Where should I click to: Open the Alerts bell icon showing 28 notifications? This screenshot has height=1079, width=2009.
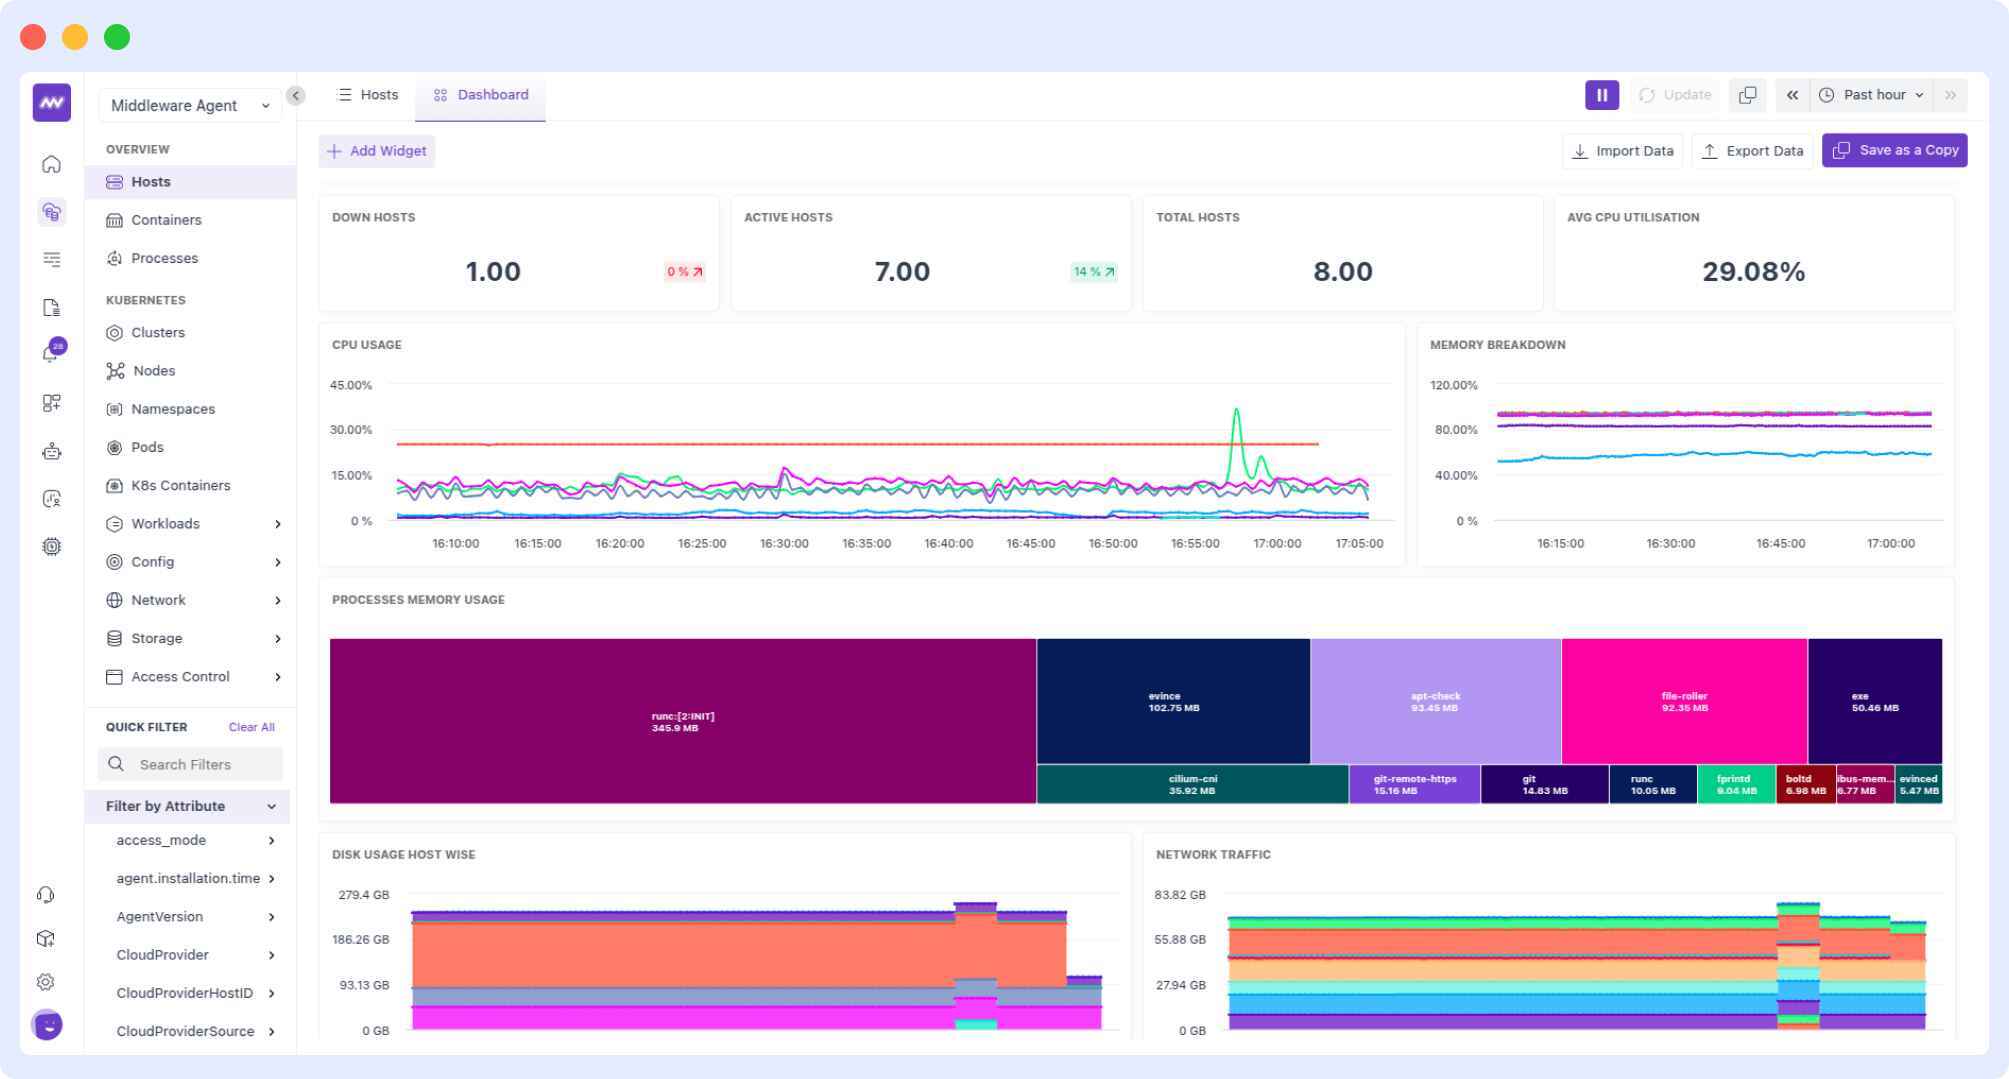tap(51, 346)
